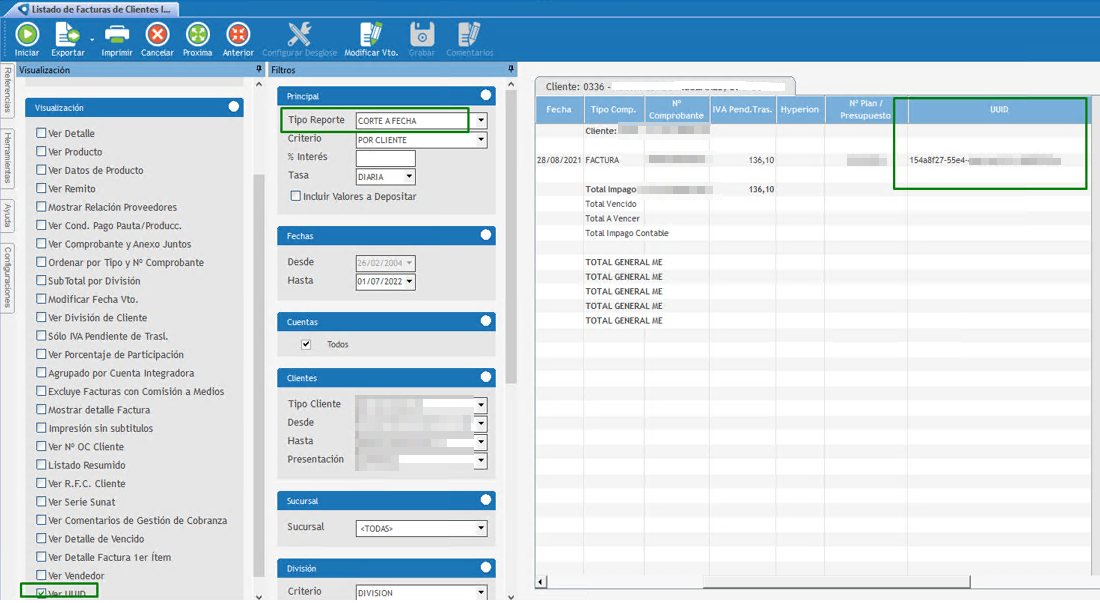Image resolution: width=1100 pixels, height=603 pixels.
Task: Collapse the Principal section
Action: 485,95
